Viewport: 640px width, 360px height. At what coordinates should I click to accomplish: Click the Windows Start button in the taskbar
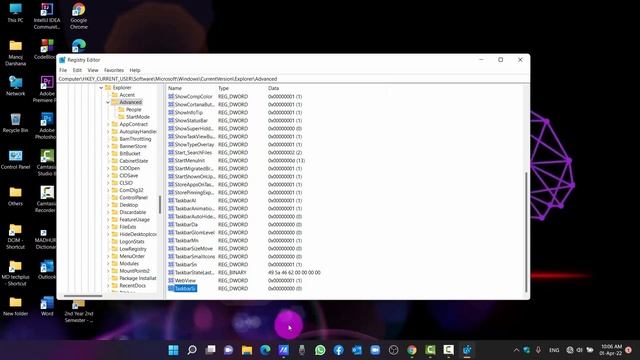point(173,350)
